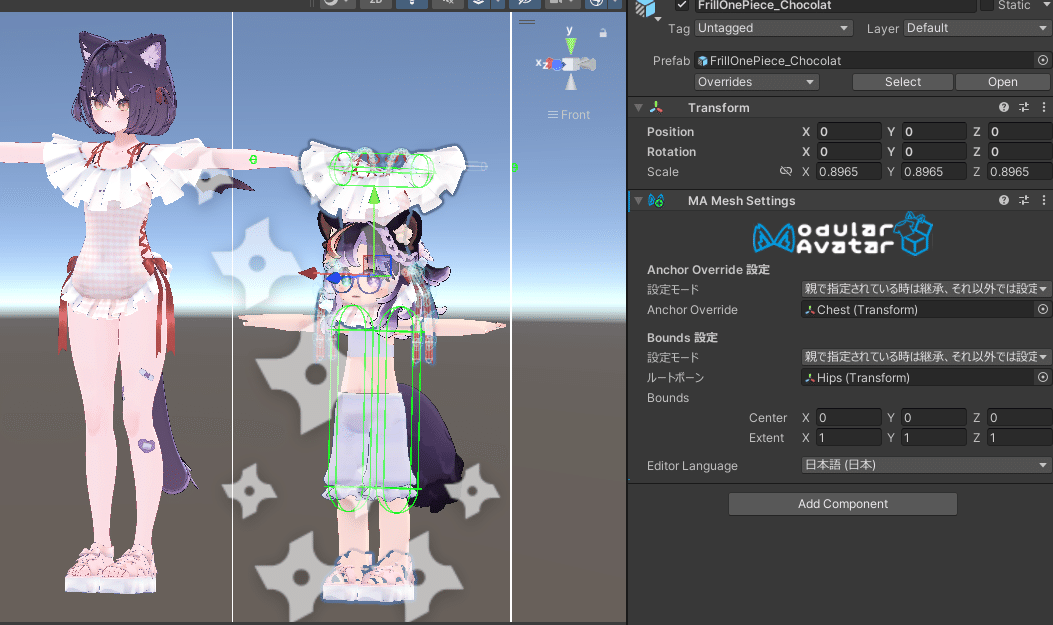Enable constrained scale proportions link icon
1053x625 pixels.
point(787,171)
